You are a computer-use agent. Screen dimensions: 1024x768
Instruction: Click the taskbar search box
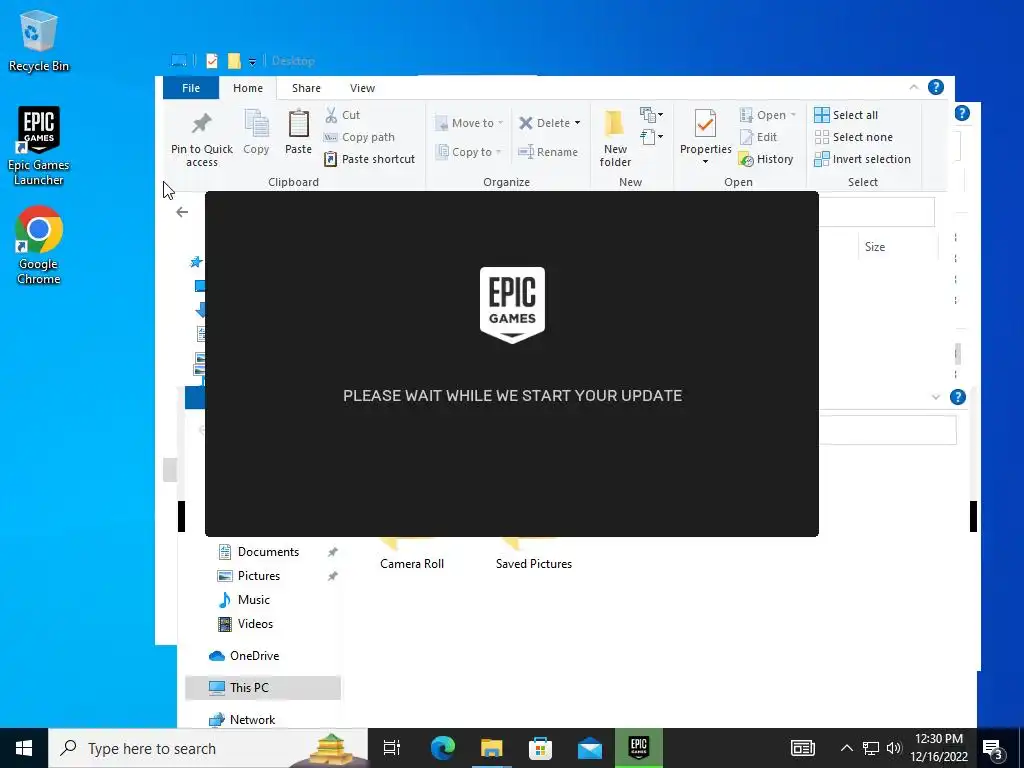(208, 748)
